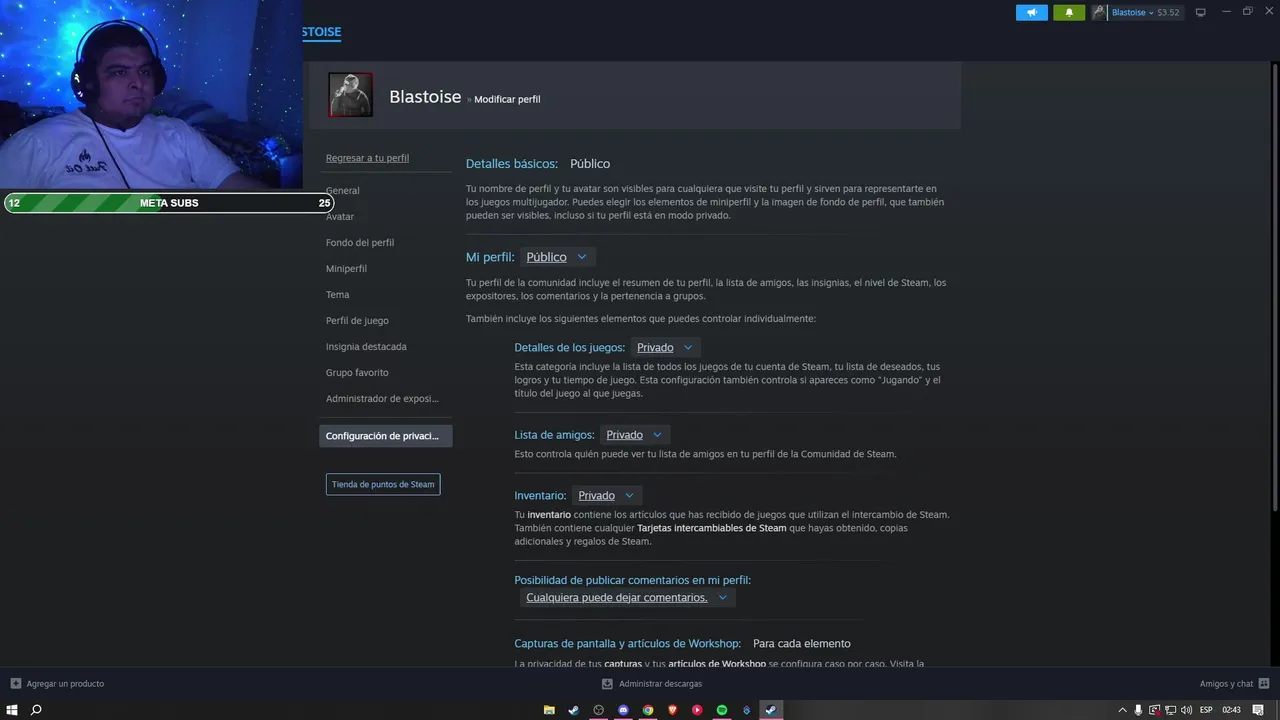Show hidden system tray icons
Viewport: 1280px width, 720px height.
point(1122,710)
